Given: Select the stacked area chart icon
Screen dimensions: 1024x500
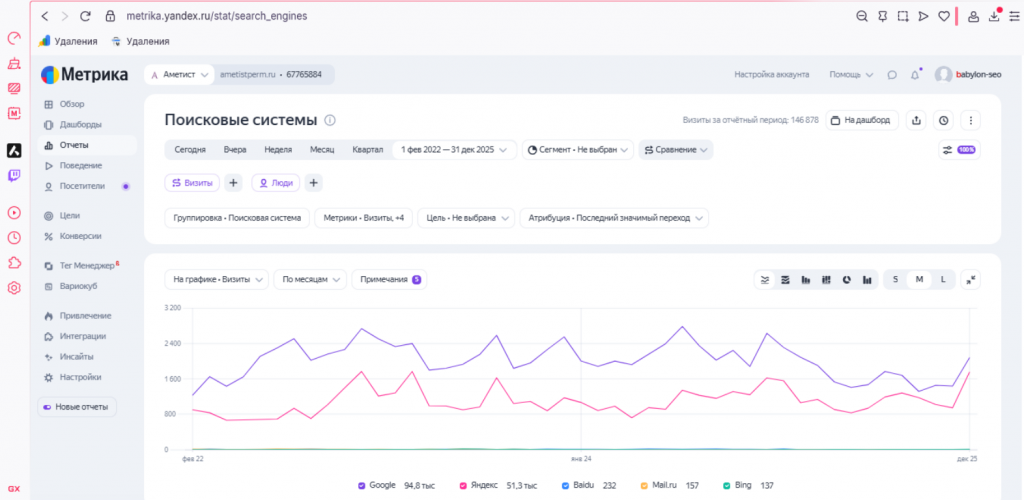Looking at the screenshot, I should point(786,279).
